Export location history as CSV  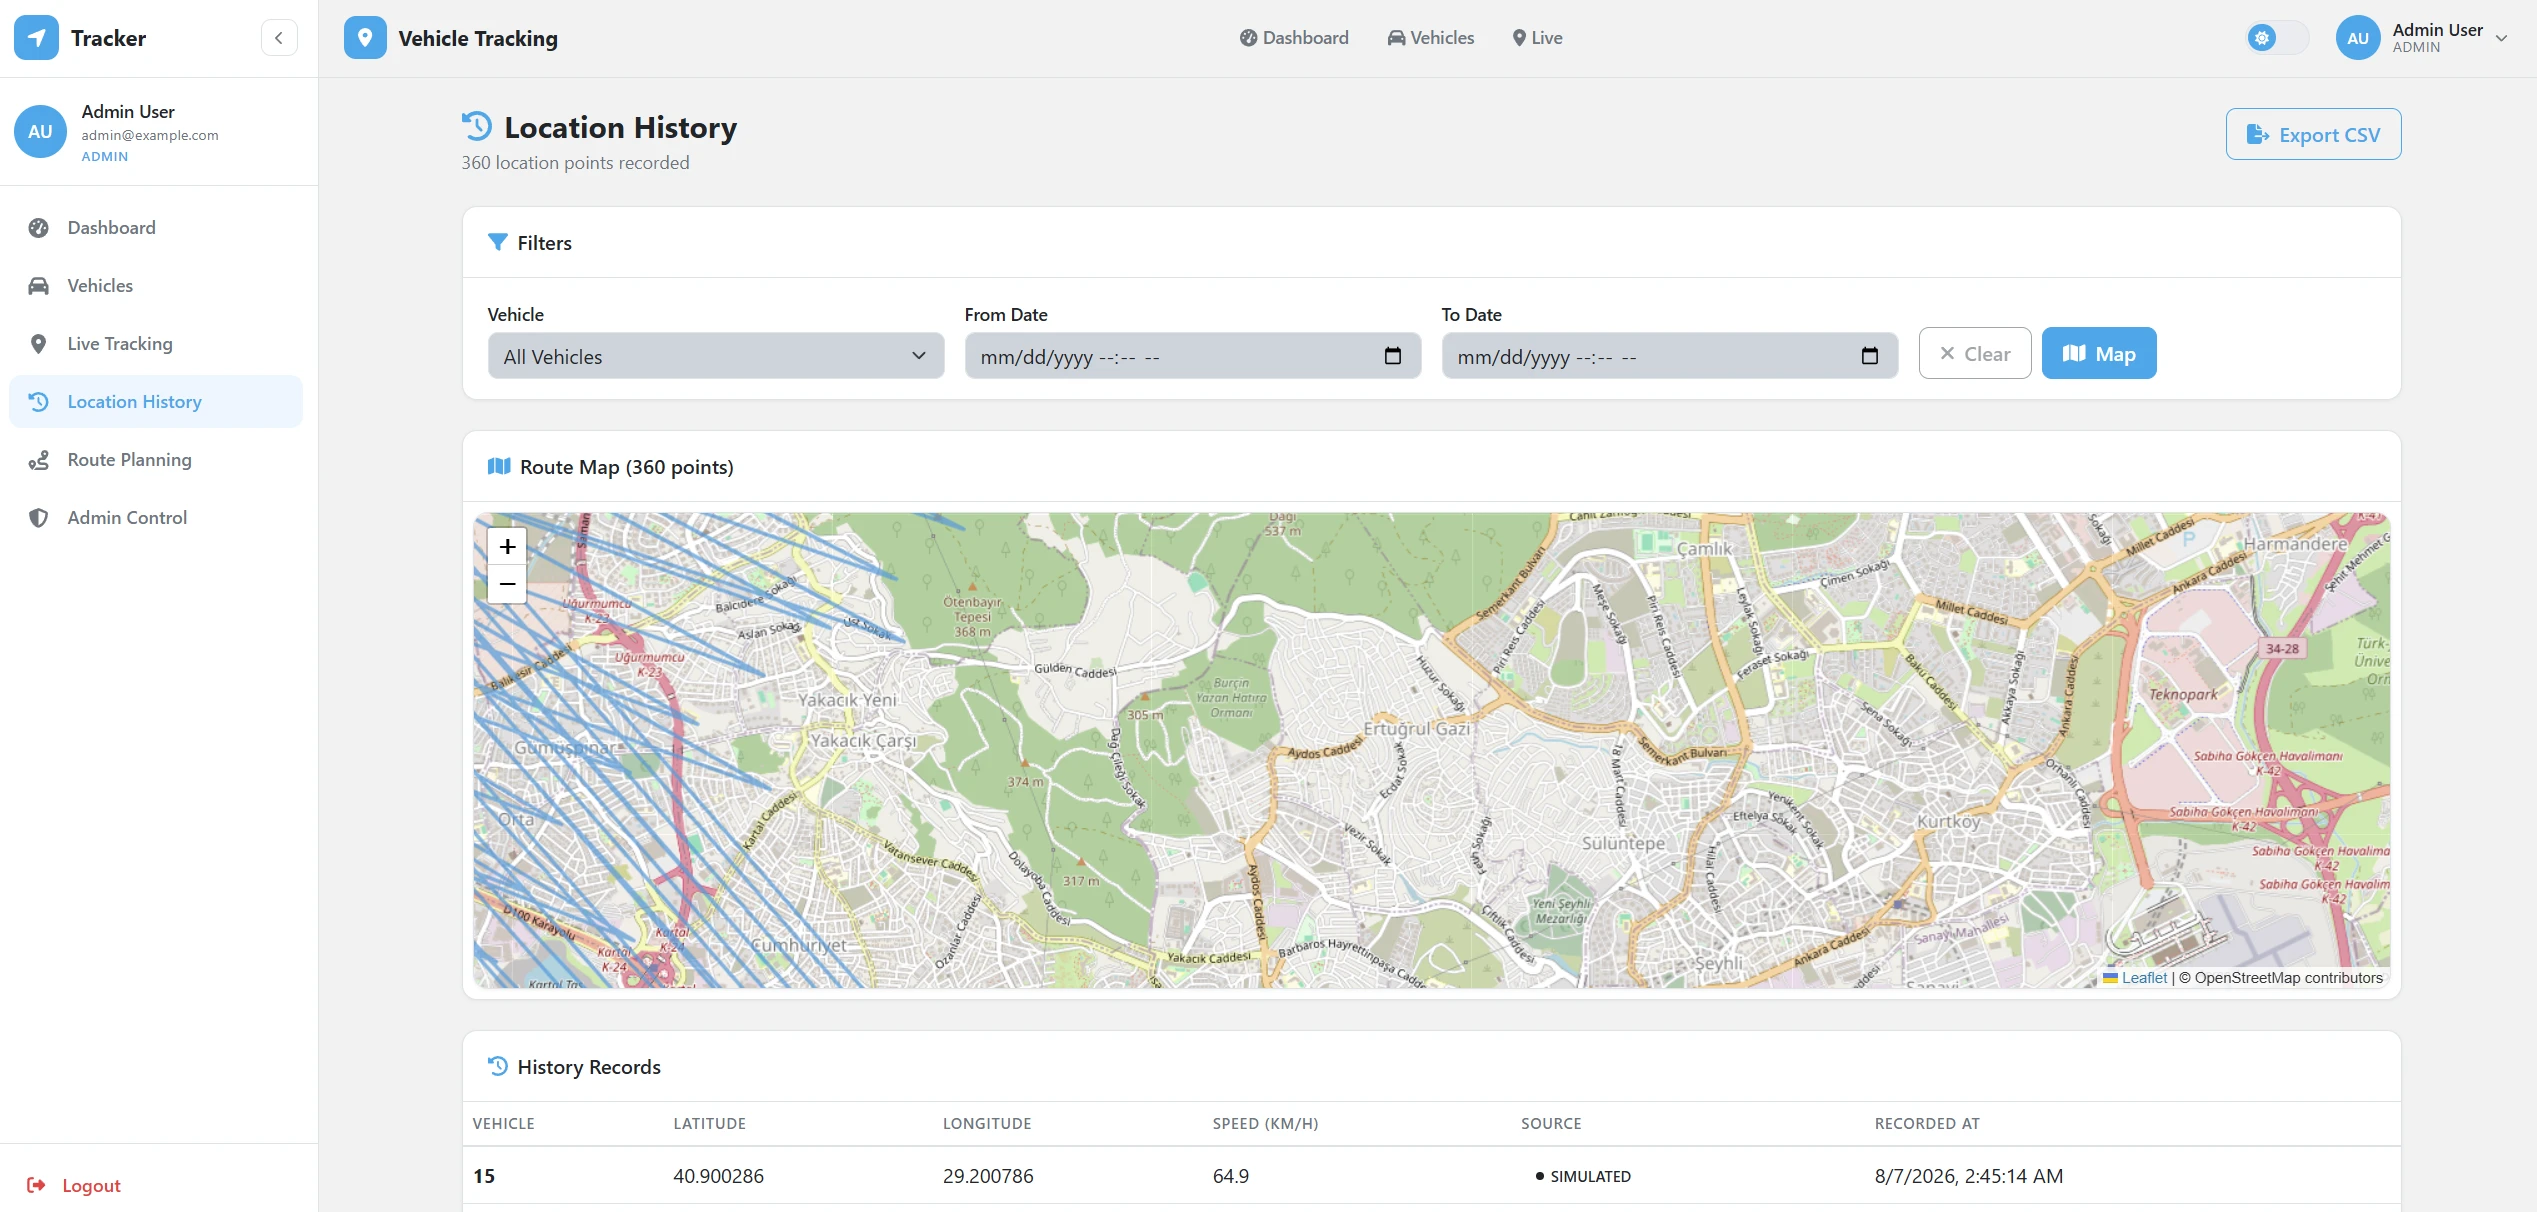click(x=2313, y=134)
